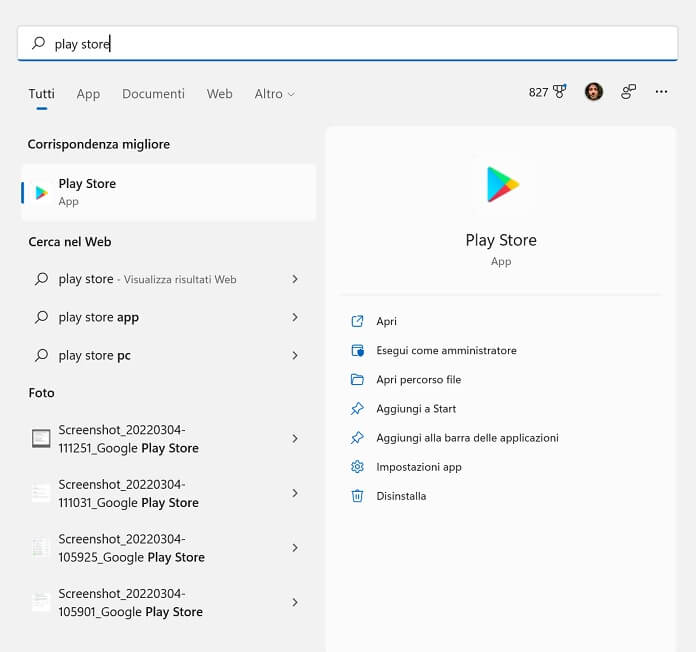Click the trash icon beside Disinstalla
696x652 pixels.
pos(357,496)
